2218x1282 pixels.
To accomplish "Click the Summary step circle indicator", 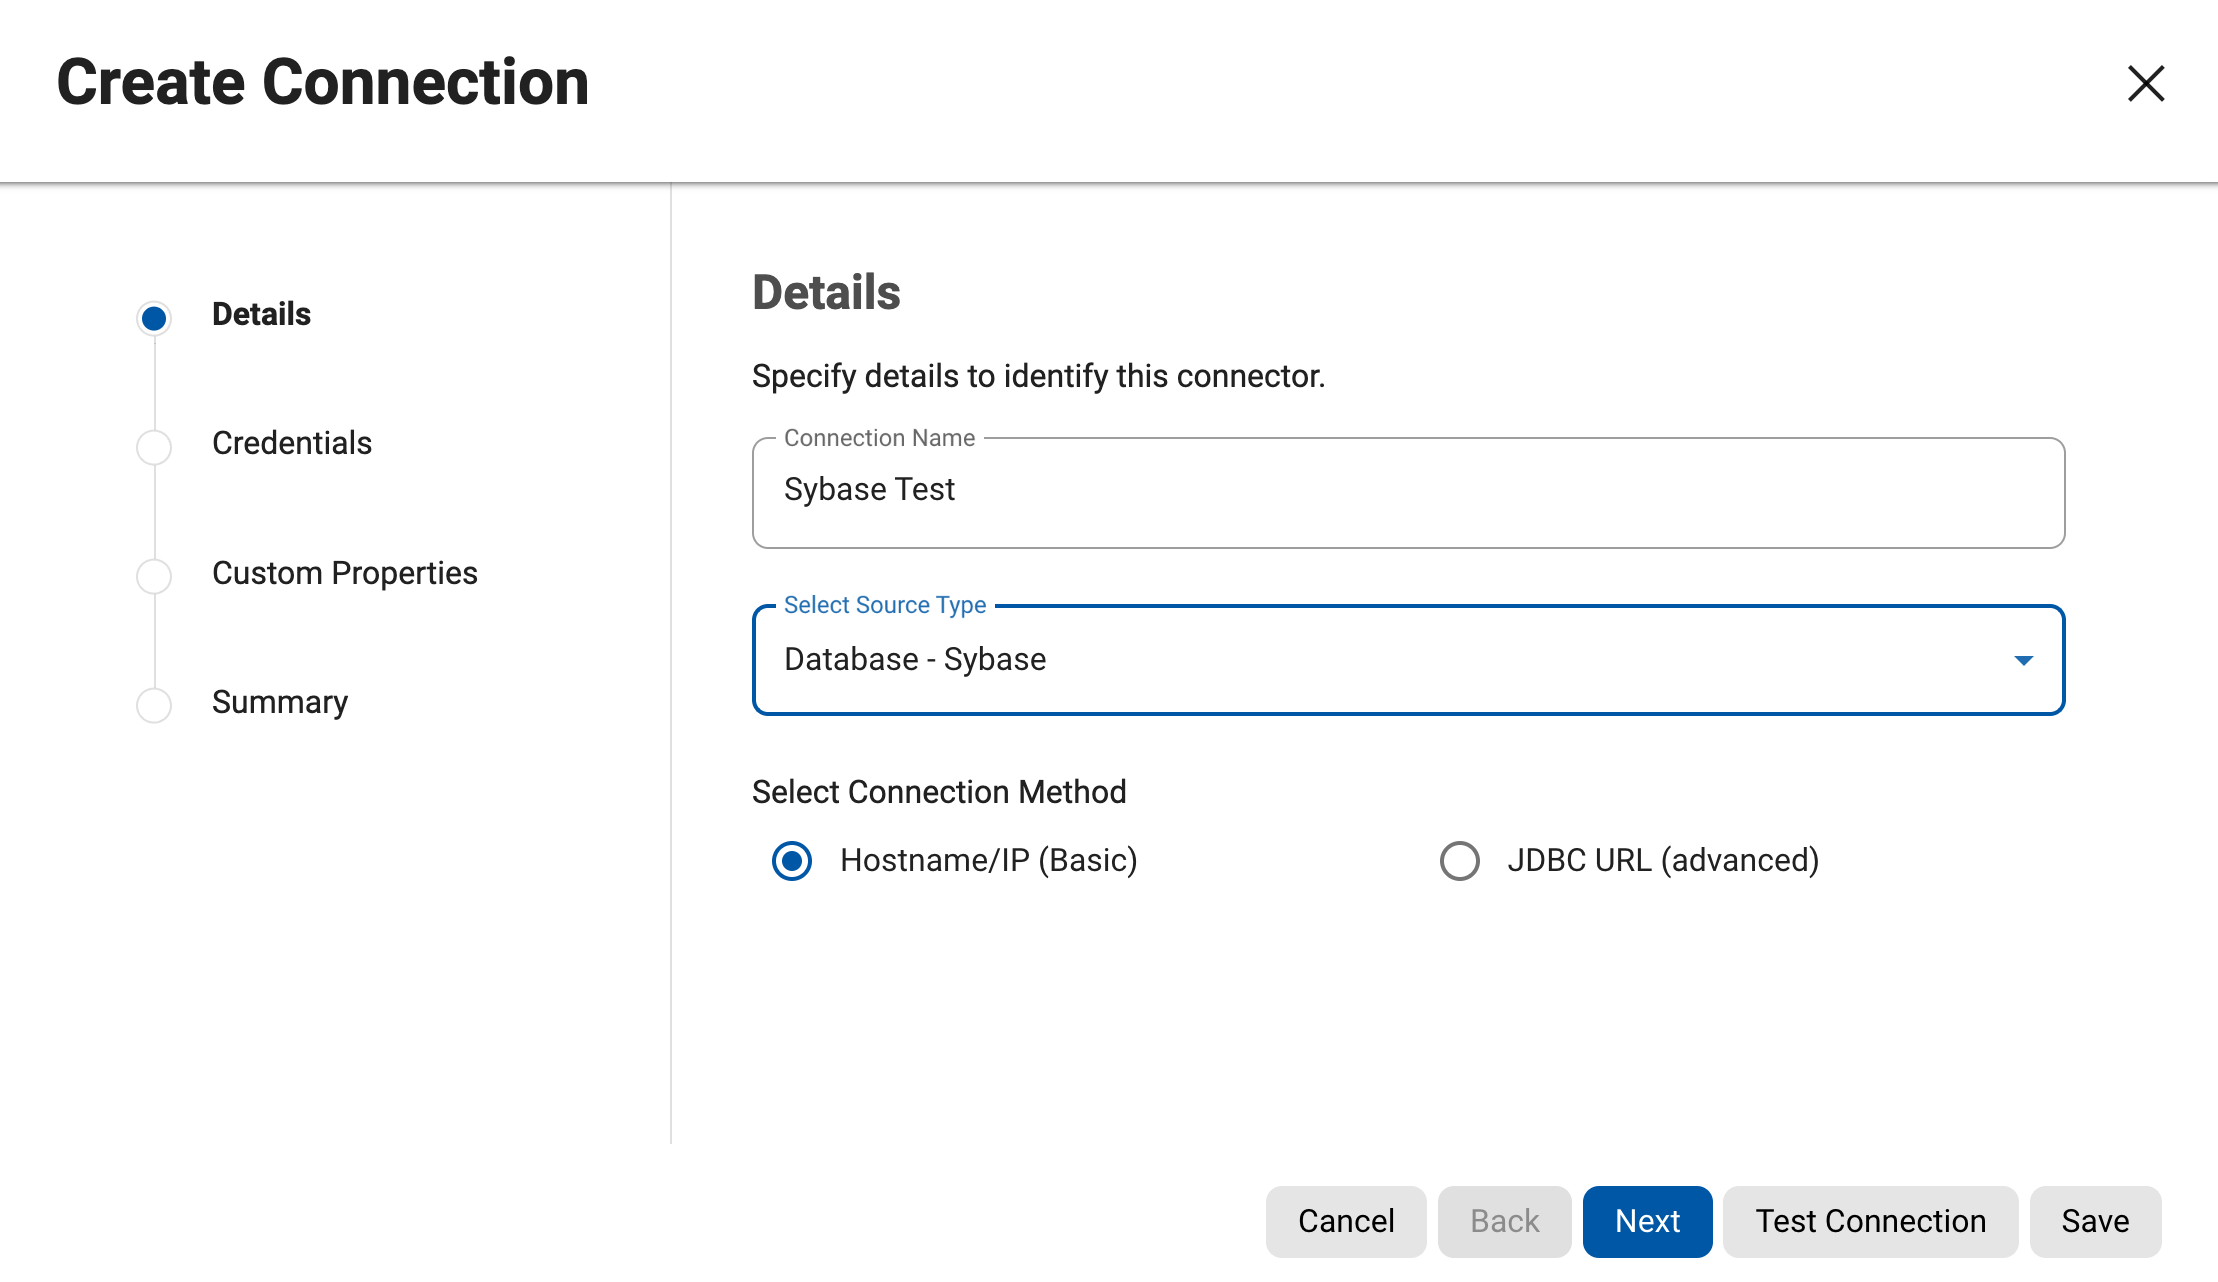I will click(154, 705).
